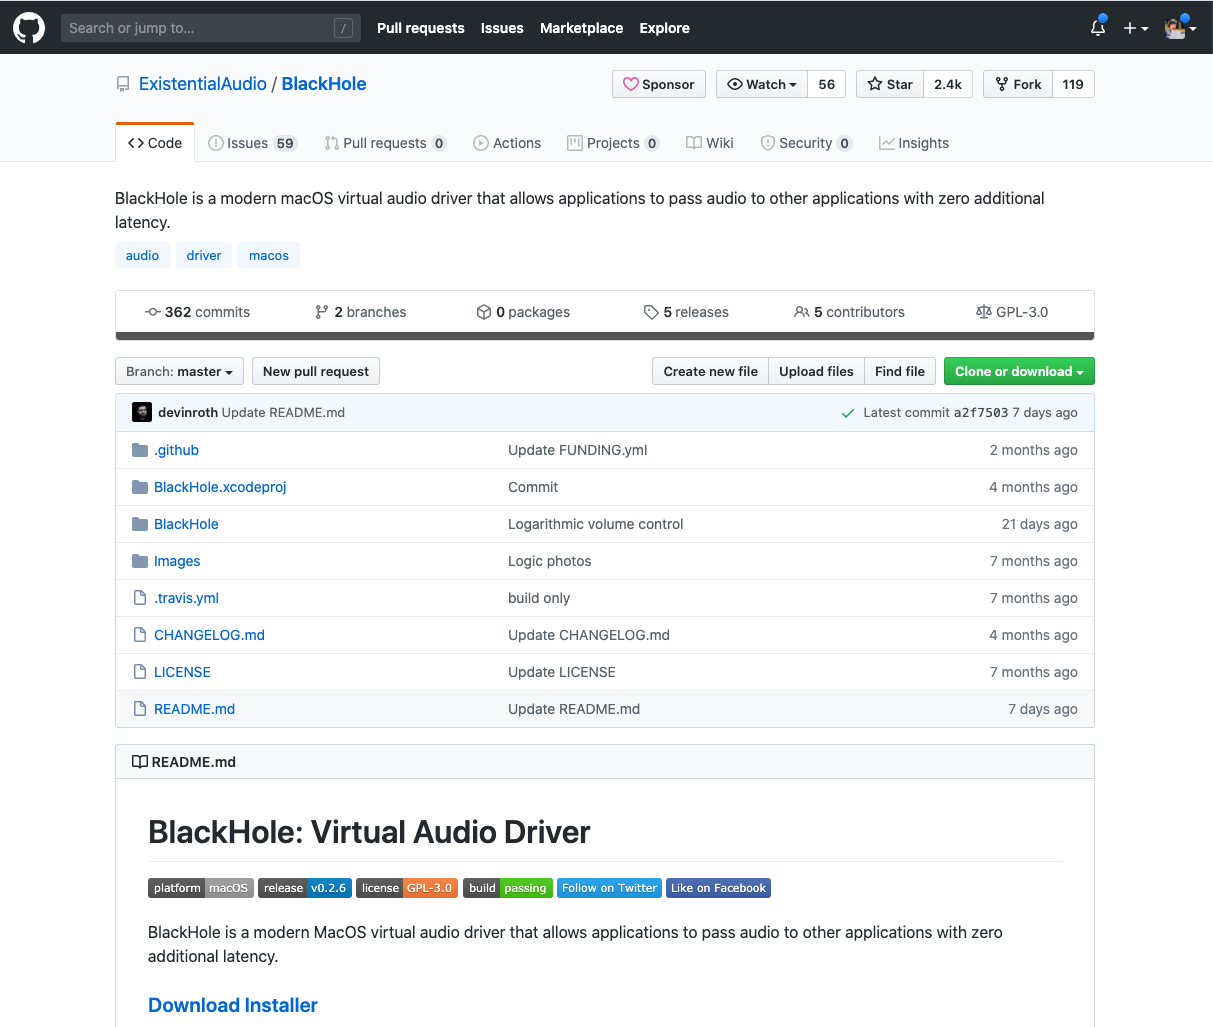The width and height of the screenshot is (1213, 1027).
Task: Click the audio topic tag
Action: point(142,255)
